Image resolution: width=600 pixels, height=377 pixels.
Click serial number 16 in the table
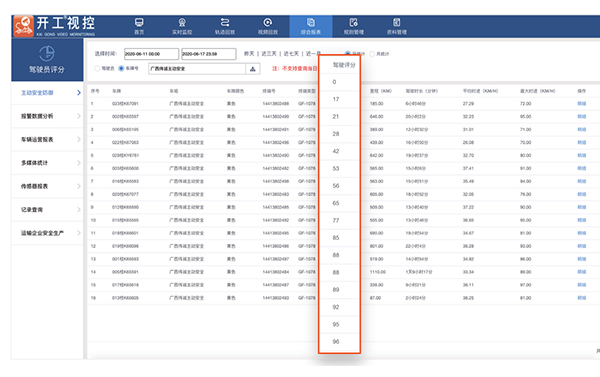(93, 298)
